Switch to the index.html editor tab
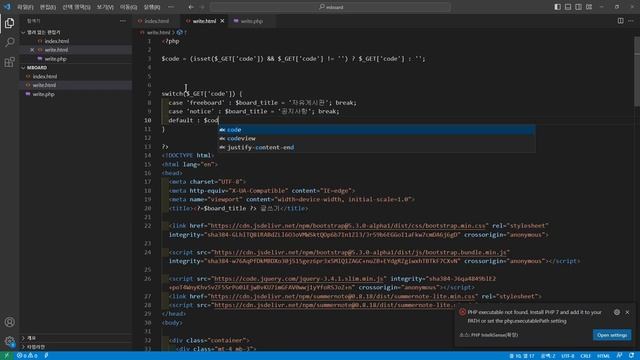This screenshot has height=360, width=640. coord(156,21)
